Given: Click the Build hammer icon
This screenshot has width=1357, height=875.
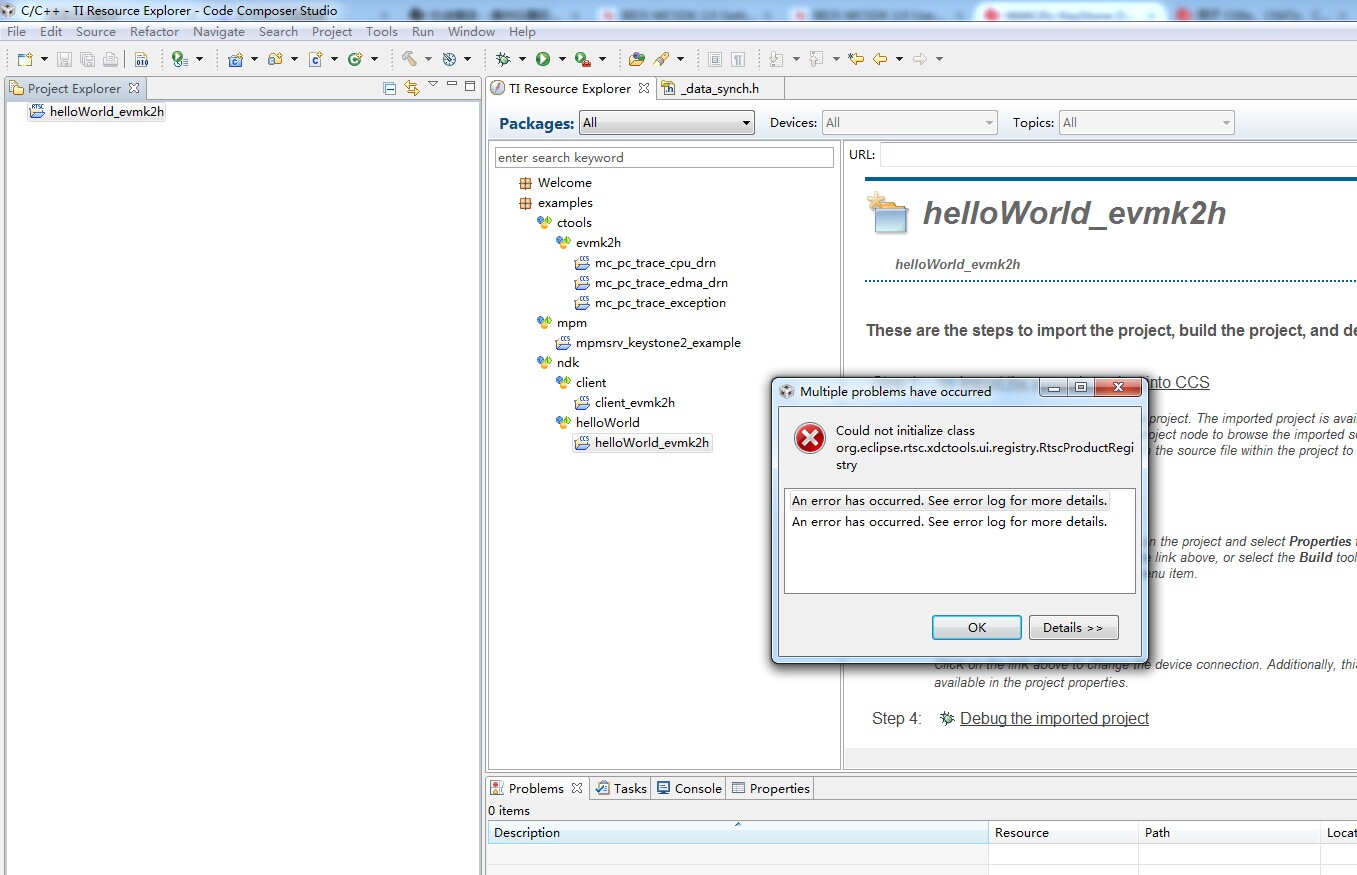Looking at the screenshot, I should point(409,59).
